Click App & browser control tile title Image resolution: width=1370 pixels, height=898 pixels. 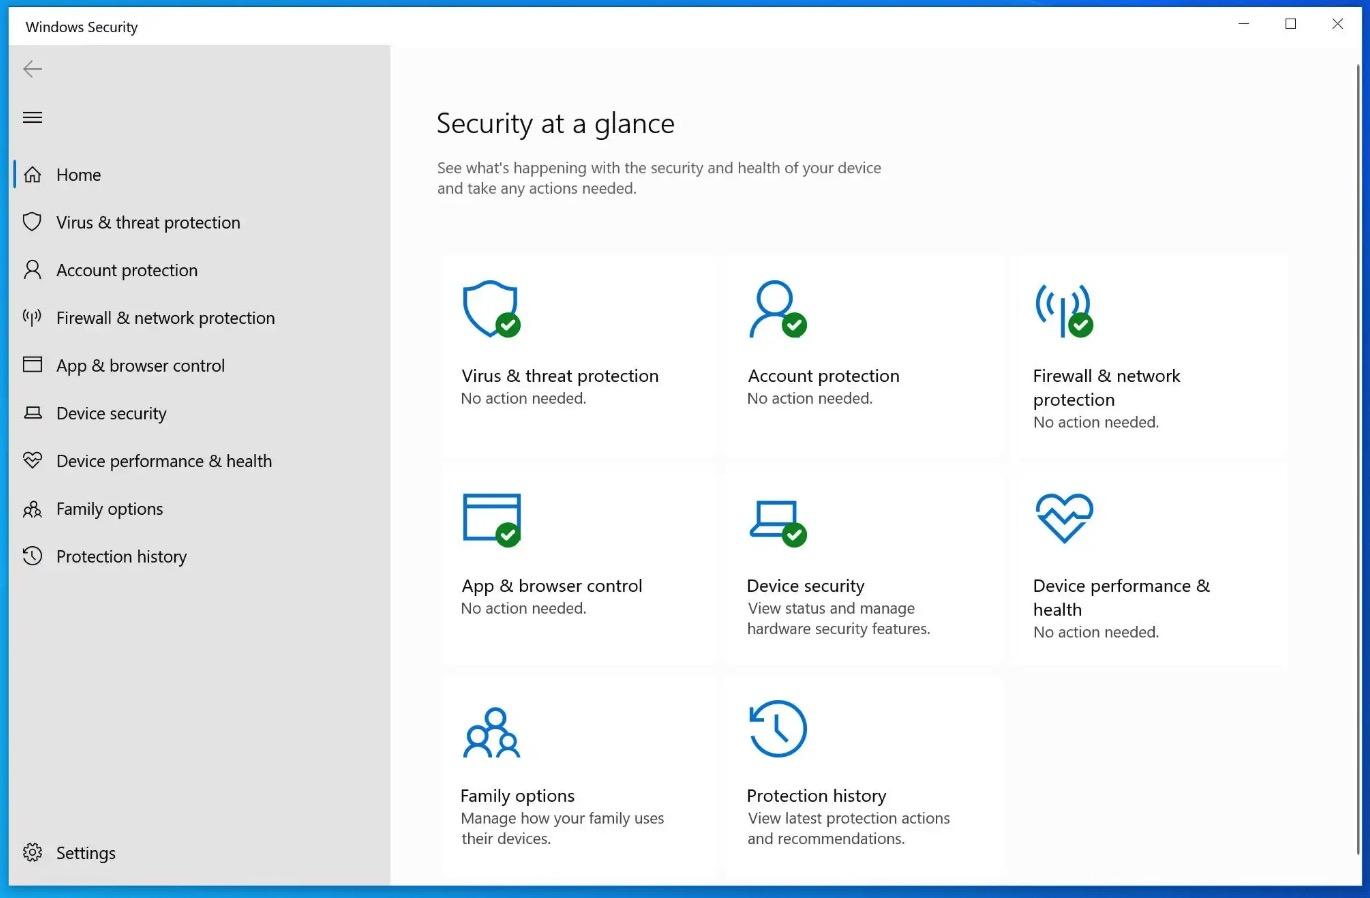[552, 586]
